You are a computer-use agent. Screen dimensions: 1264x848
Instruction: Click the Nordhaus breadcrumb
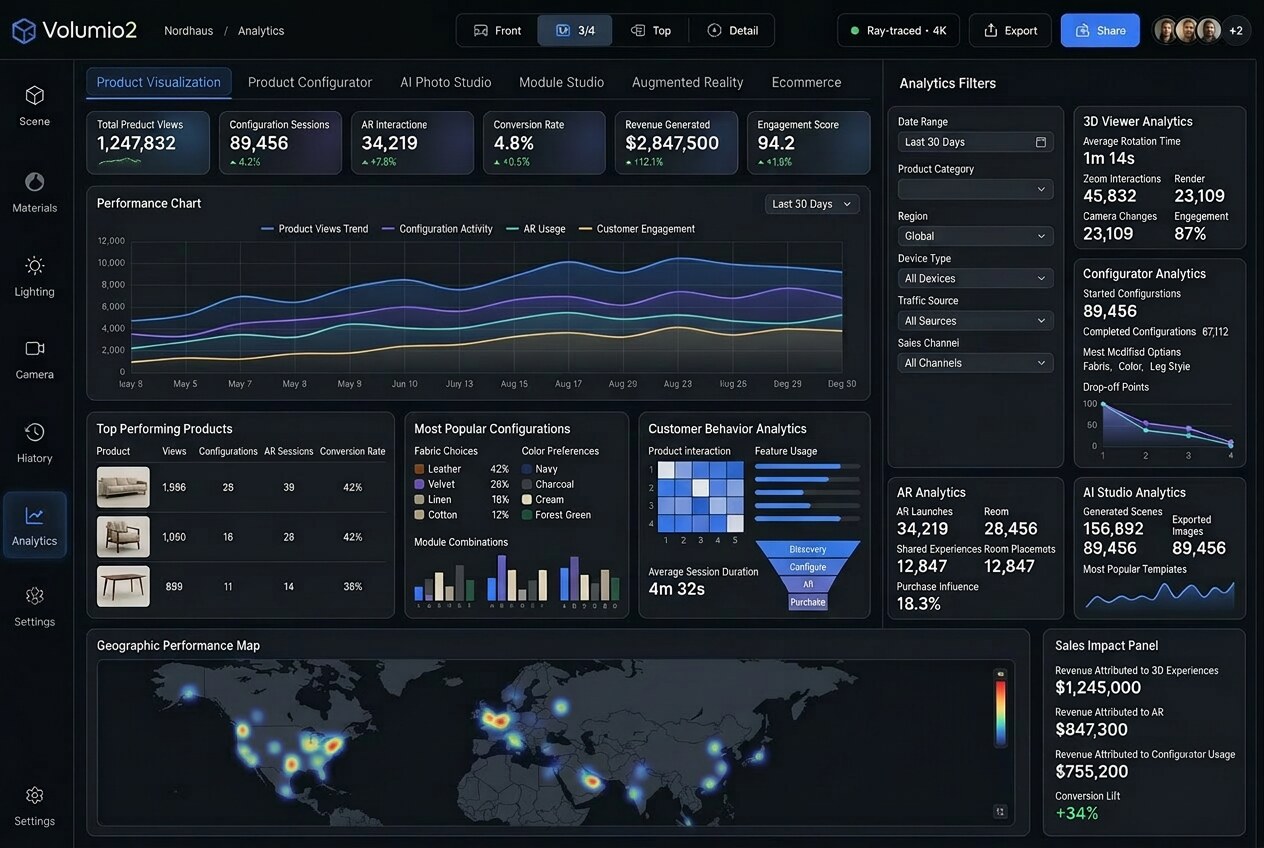tap(189, 31)
